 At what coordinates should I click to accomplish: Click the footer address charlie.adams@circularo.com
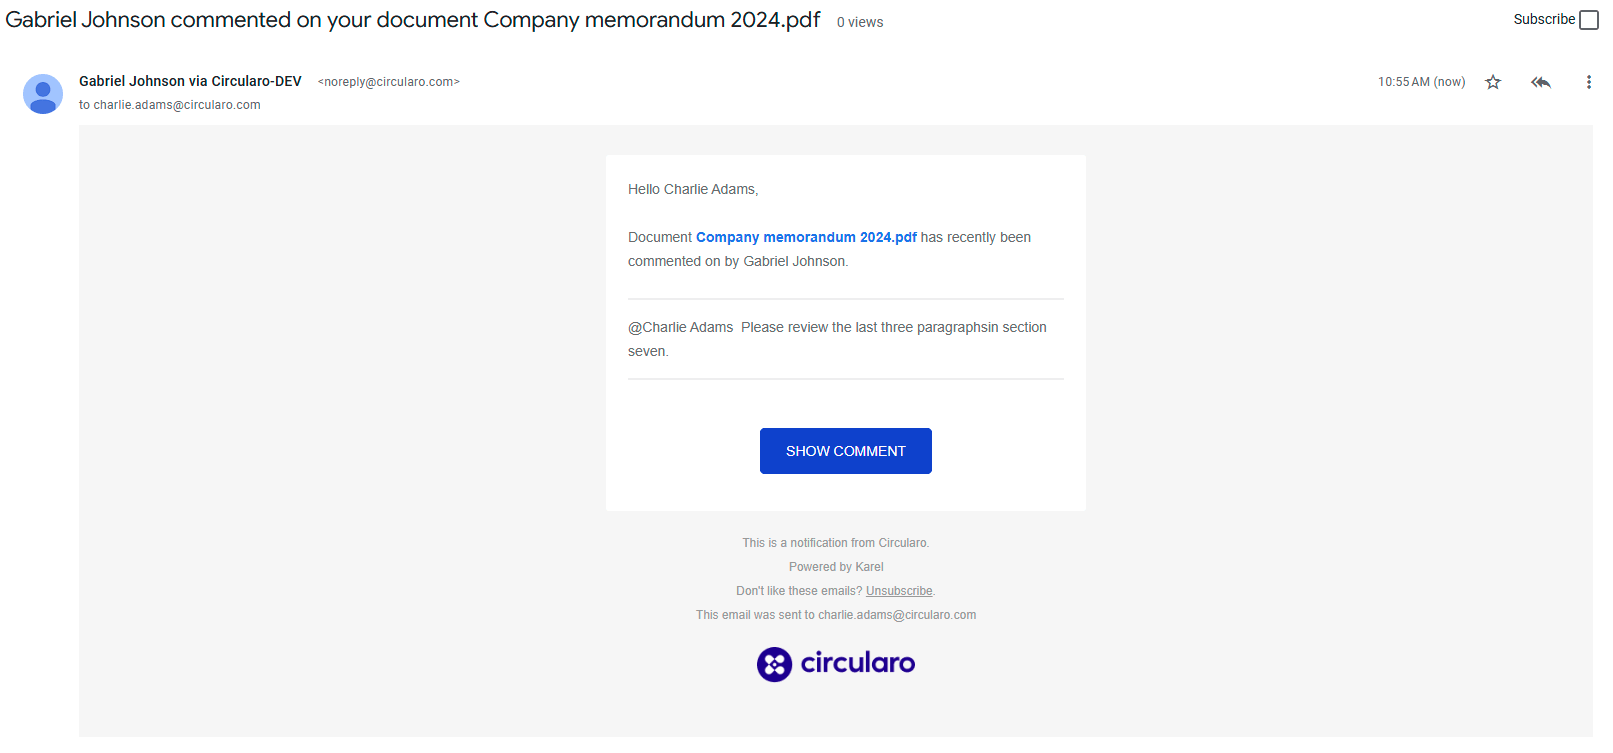click(x=897, y=615)
